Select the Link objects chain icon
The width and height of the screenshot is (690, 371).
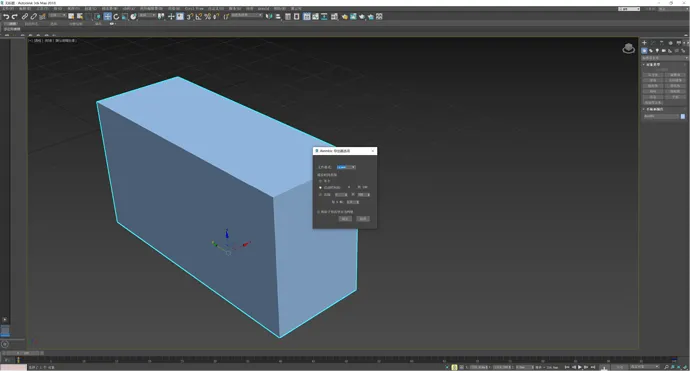click(25, 17)
